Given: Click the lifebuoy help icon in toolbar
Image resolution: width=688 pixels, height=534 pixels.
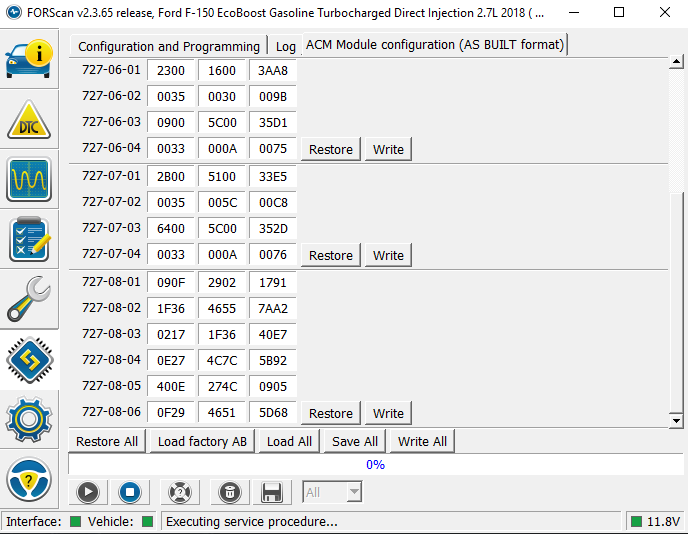Looking at the screenshot, I should click(x=180, y=492).
